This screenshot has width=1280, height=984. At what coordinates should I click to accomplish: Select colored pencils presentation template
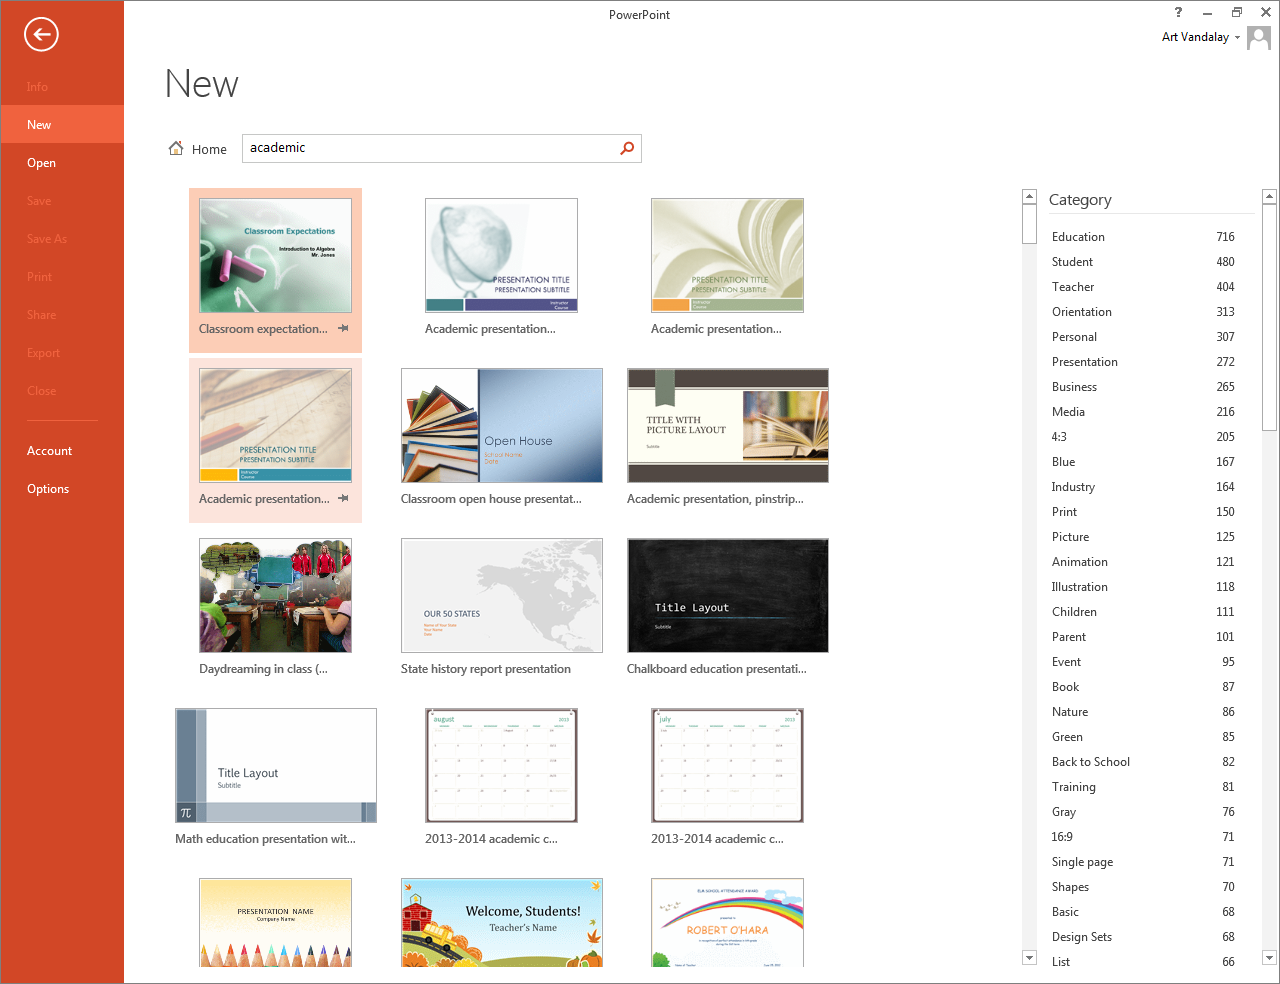(275, 922)
